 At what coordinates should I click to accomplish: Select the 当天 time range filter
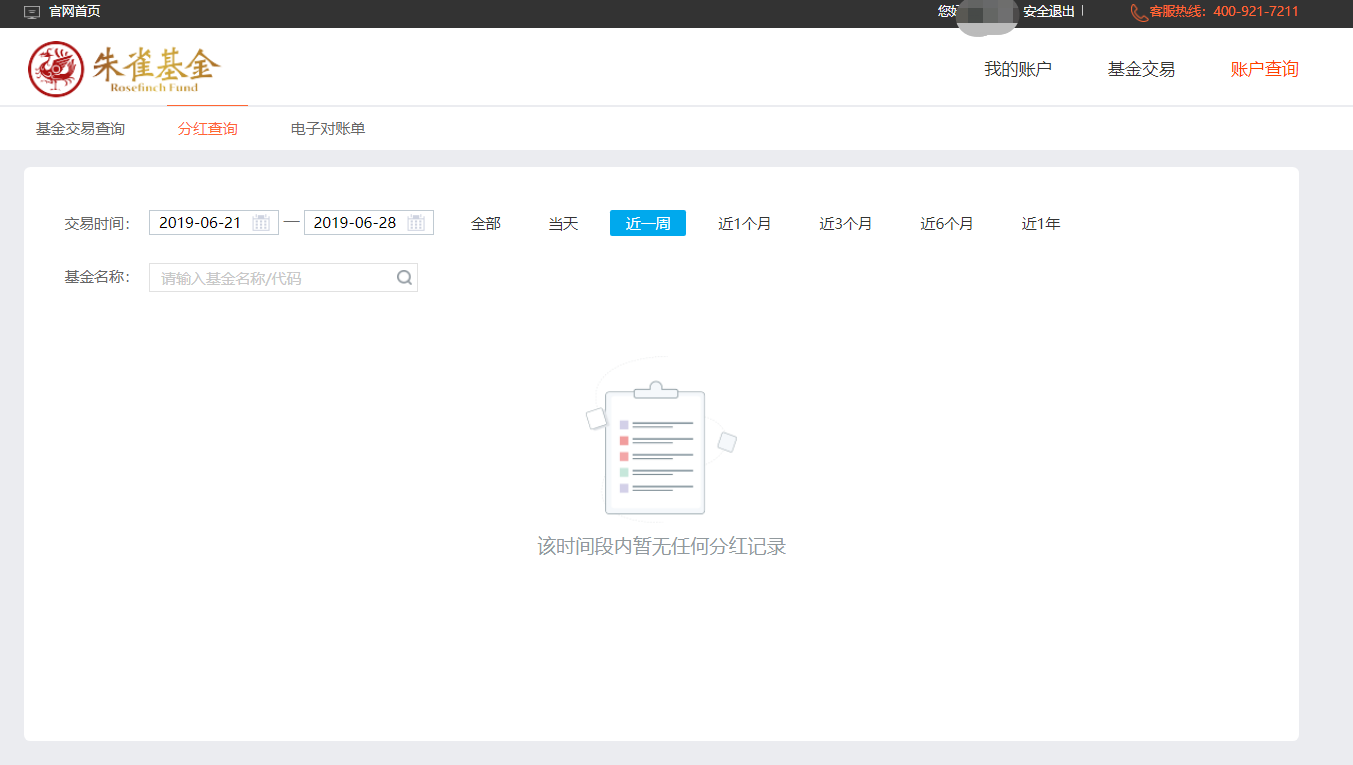pos(563,224)
